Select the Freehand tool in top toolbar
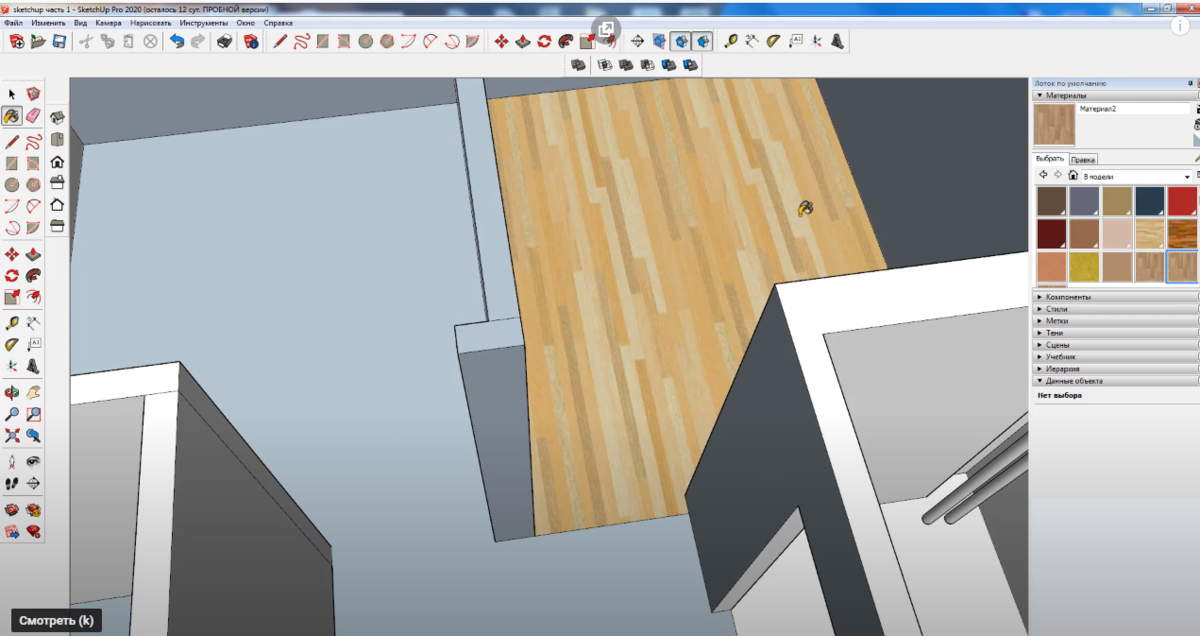The width and height of the screenshot is (1200, 636). pyautogui.click(x=302, y=41)
